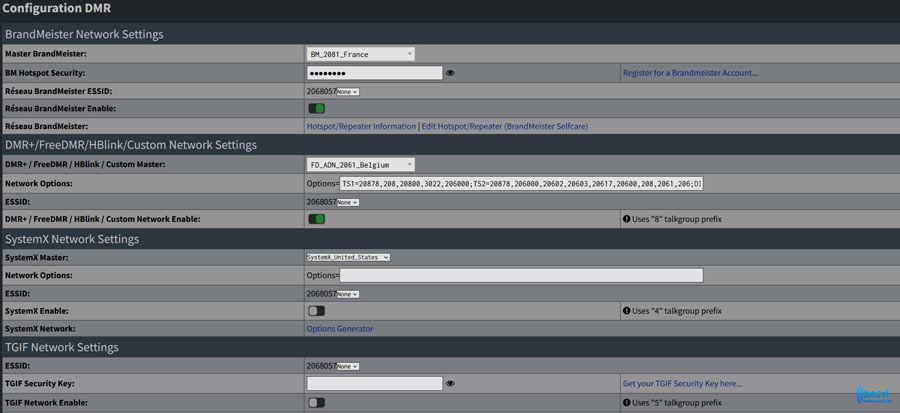
Task: Click Uses "4" talkgroup prefix note
Action: tap(677, 311)
